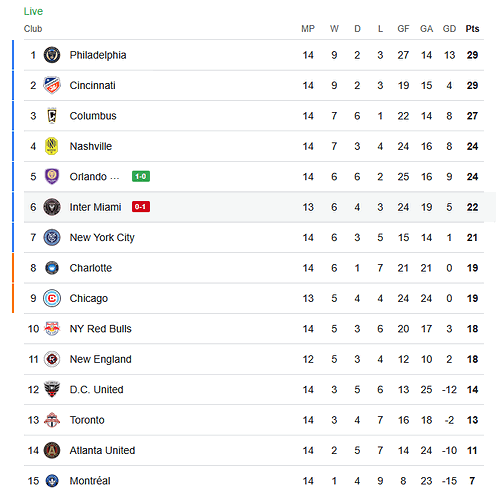
Task: Click the GD column header
Action: coord(449,29)
